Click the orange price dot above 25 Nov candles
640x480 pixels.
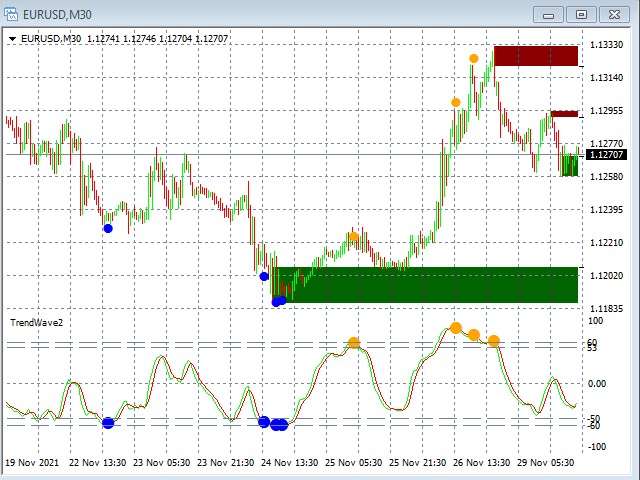click(x=353, y=237)
